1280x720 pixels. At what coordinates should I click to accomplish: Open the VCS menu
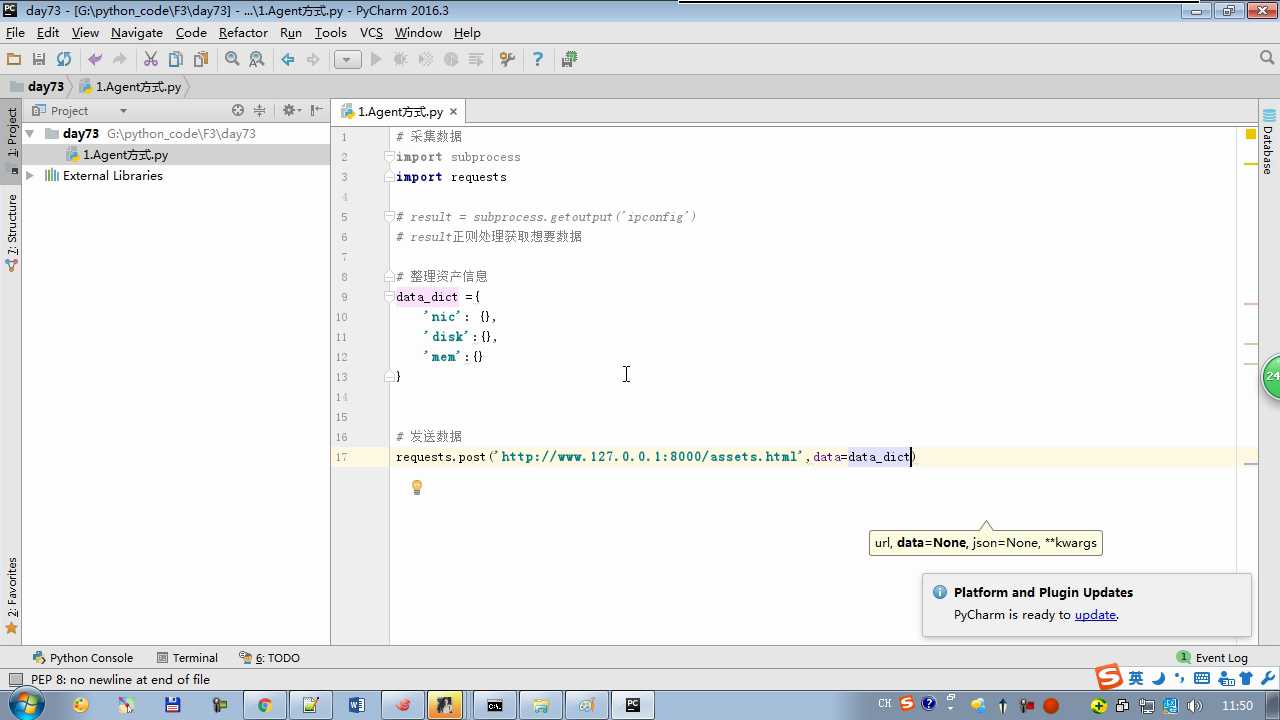[371, 32]
